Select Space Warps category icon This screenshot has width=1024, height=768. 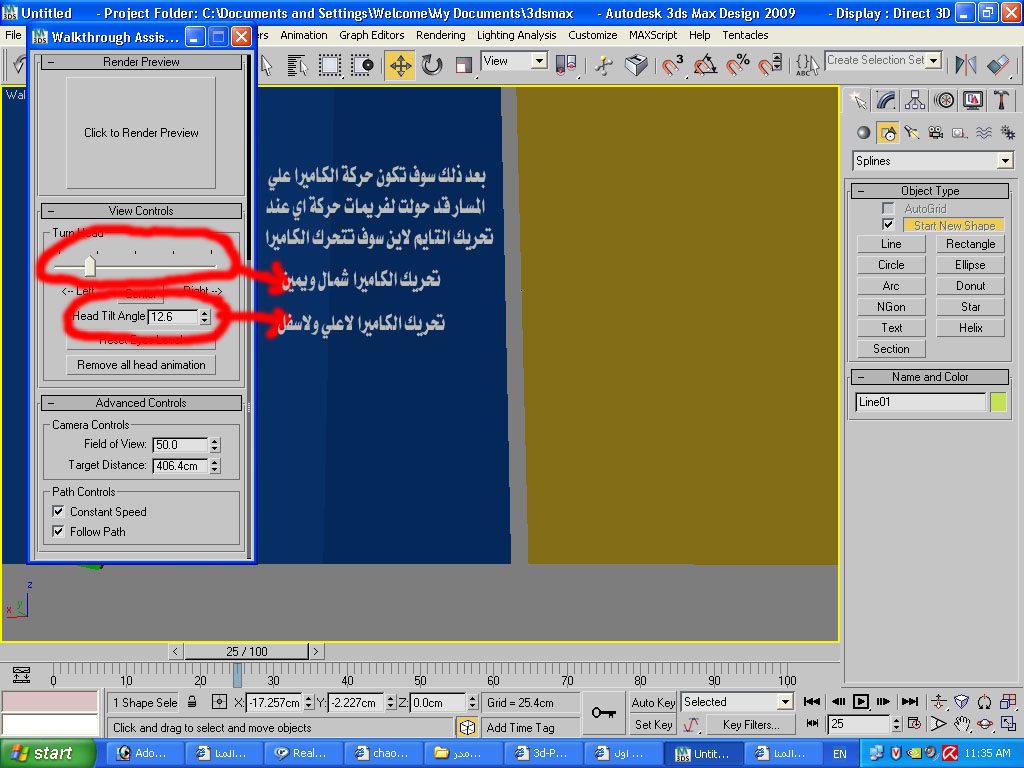(x=984, y=133)
